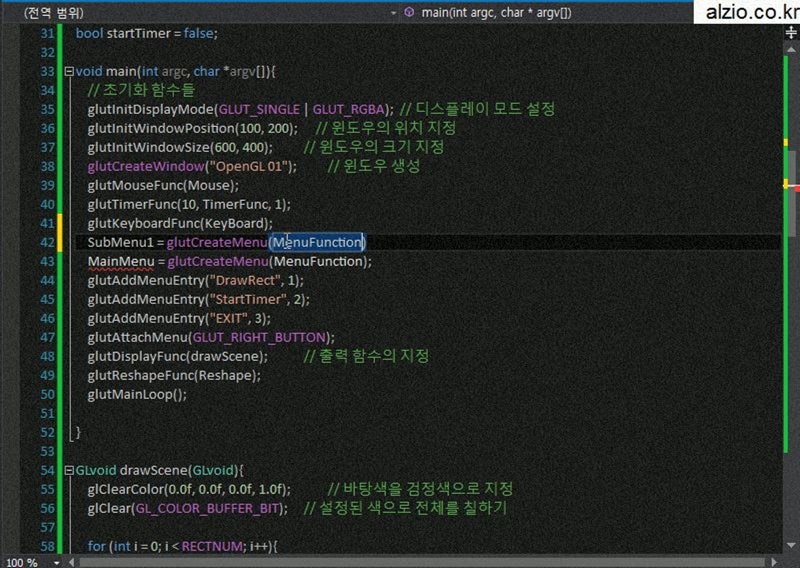Click the 윈도우 생성 comment on line 38
This screenshot has width=800, height=568.
[x=374, y=166]
